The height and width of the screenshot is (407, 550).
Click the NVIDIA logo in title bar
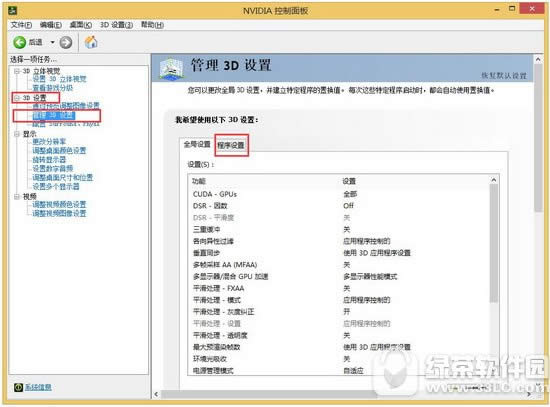click(x=12, y=11)
